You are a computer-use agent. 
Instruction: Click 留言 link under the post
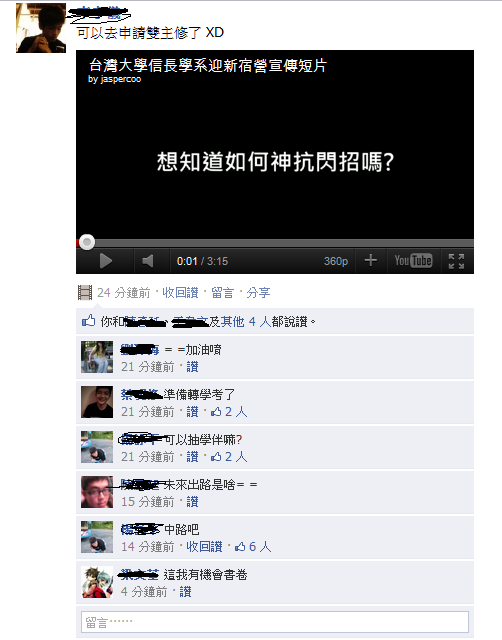coord(222,293)
